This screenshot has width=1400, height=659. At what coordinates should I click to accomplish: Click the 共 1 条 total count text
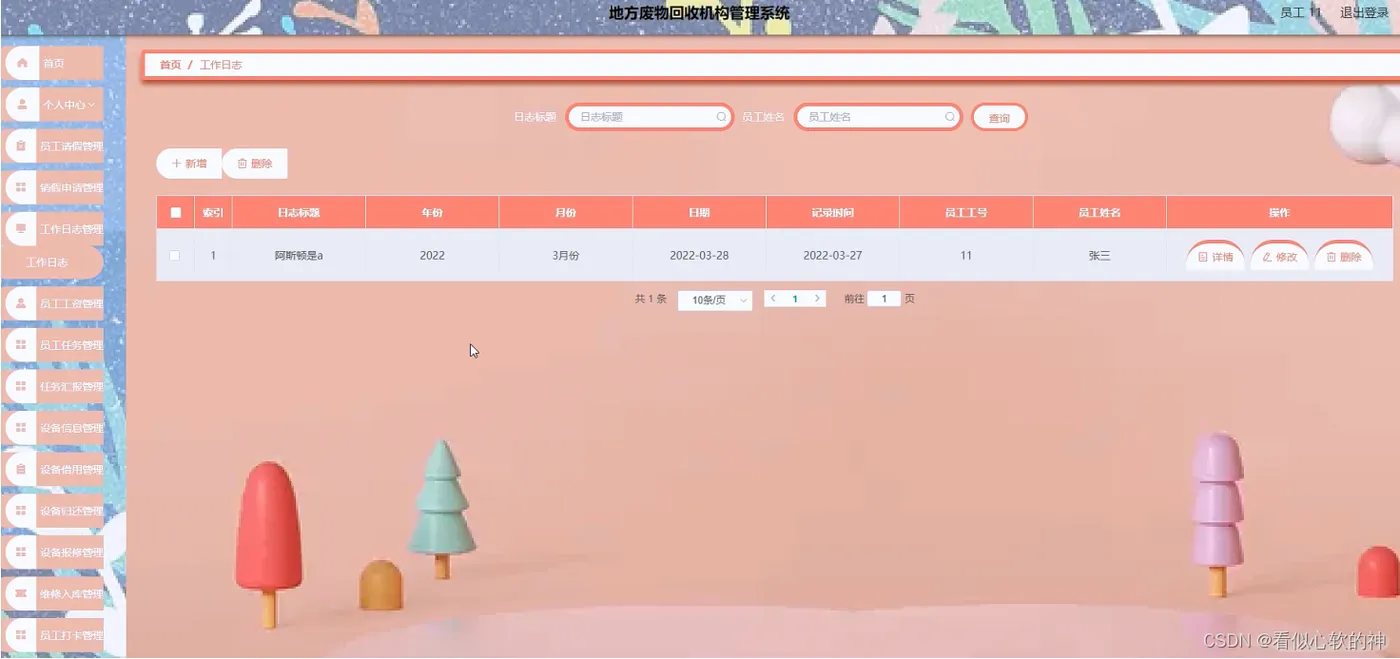point(650,299)
